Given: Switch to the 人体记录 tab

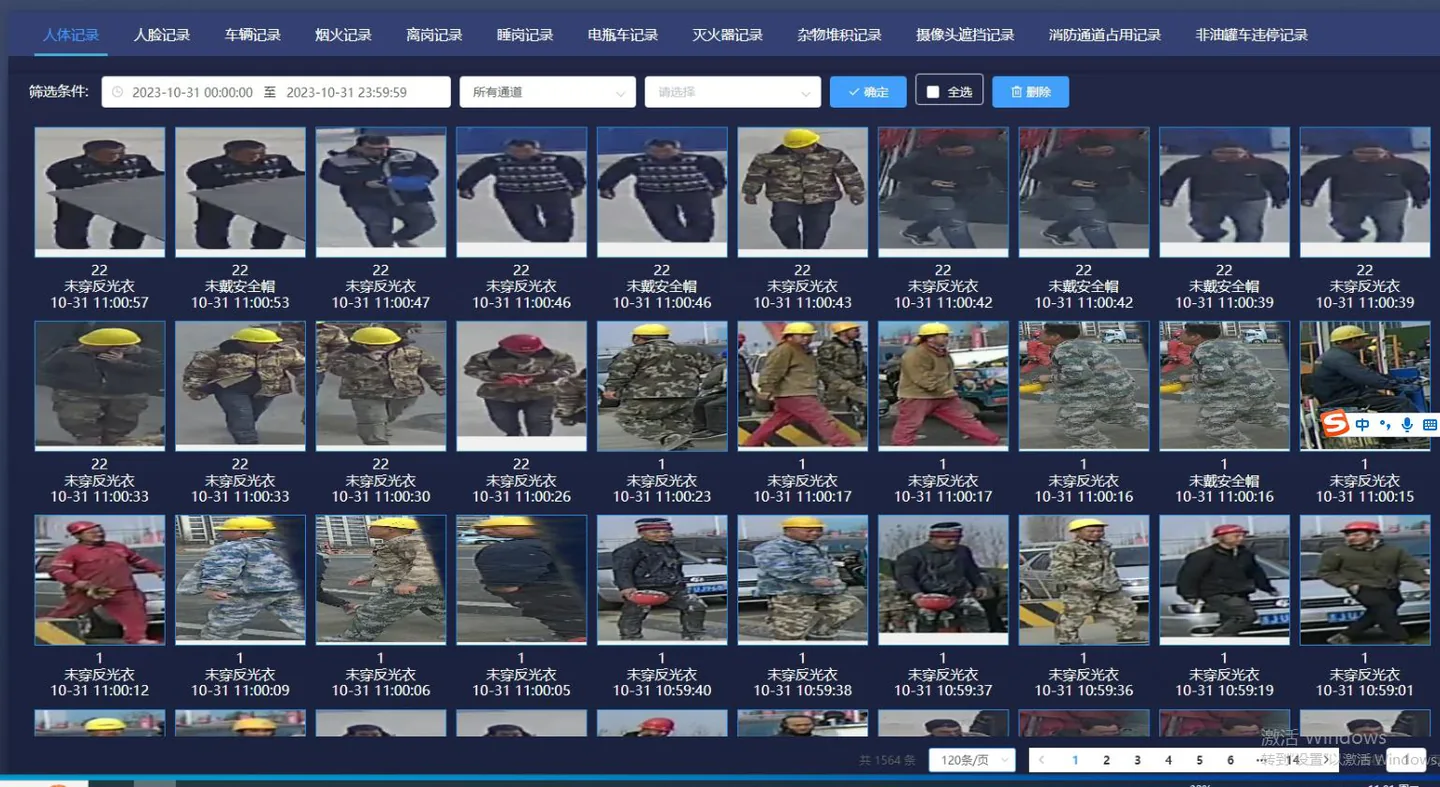Looking at the screenshot, I should 71,35.
